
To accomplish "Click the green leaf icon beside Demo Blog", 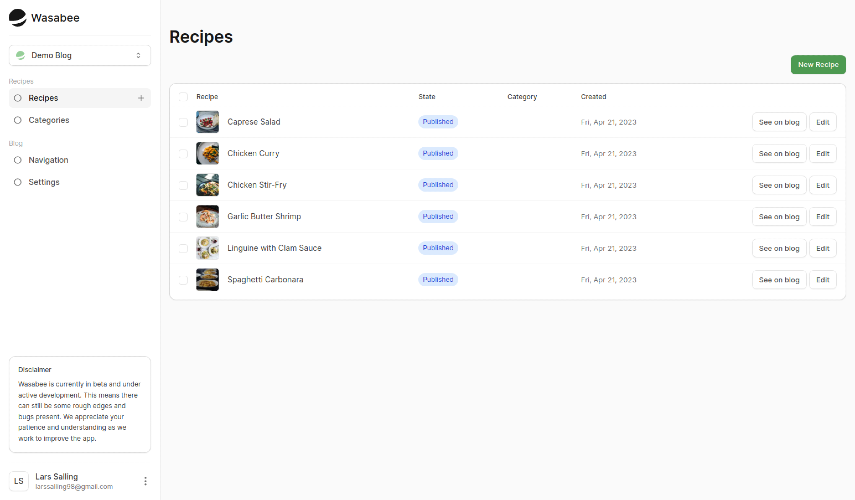I will pyautogui.click(x=21, y=55).
